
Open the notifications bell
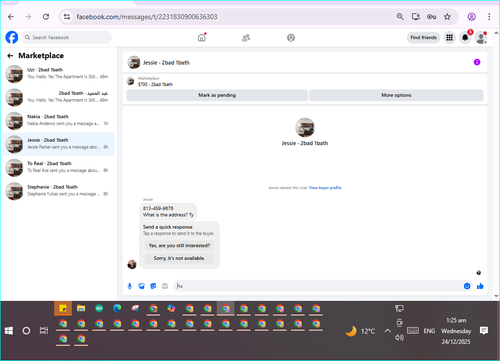(465, 38)
